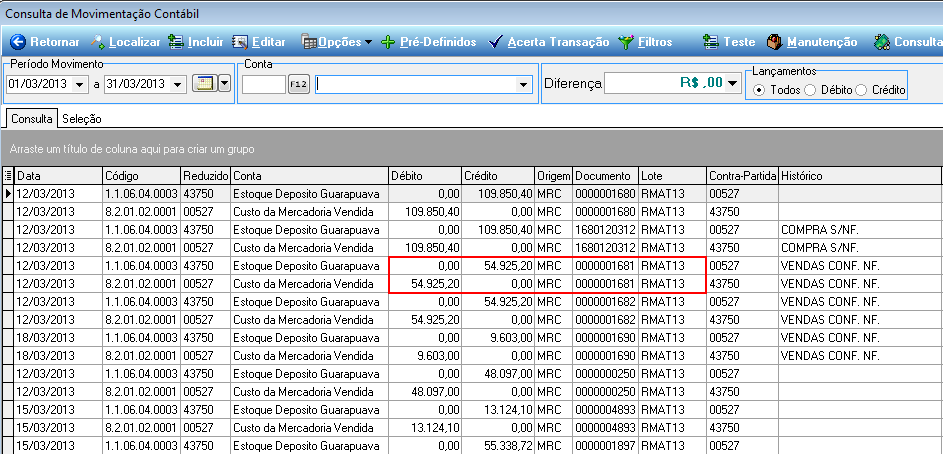Viewport: 943px width, 454px height.
Task: Click the Lote column header
Action: click(x=672, y=176)
